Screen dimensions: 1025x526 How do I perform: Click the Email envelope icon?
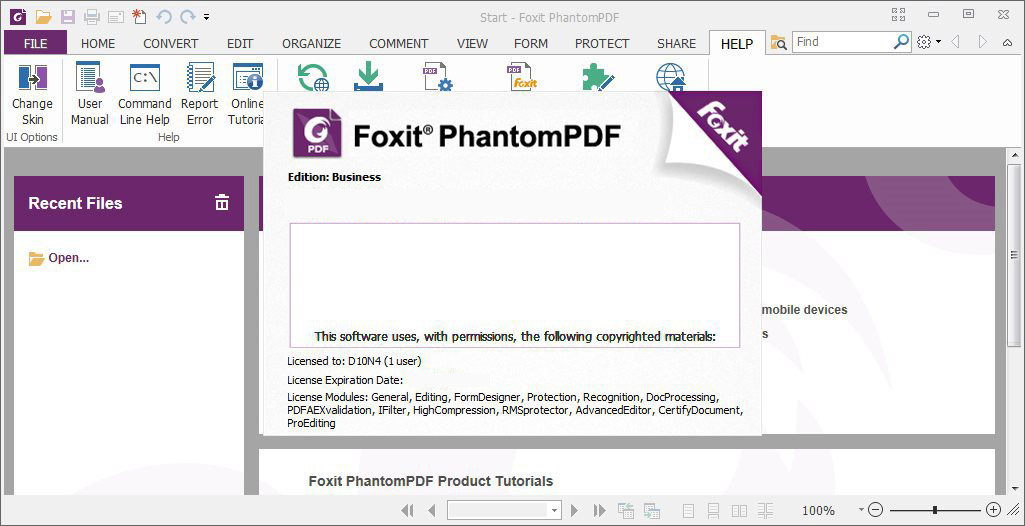coord(116,16)
